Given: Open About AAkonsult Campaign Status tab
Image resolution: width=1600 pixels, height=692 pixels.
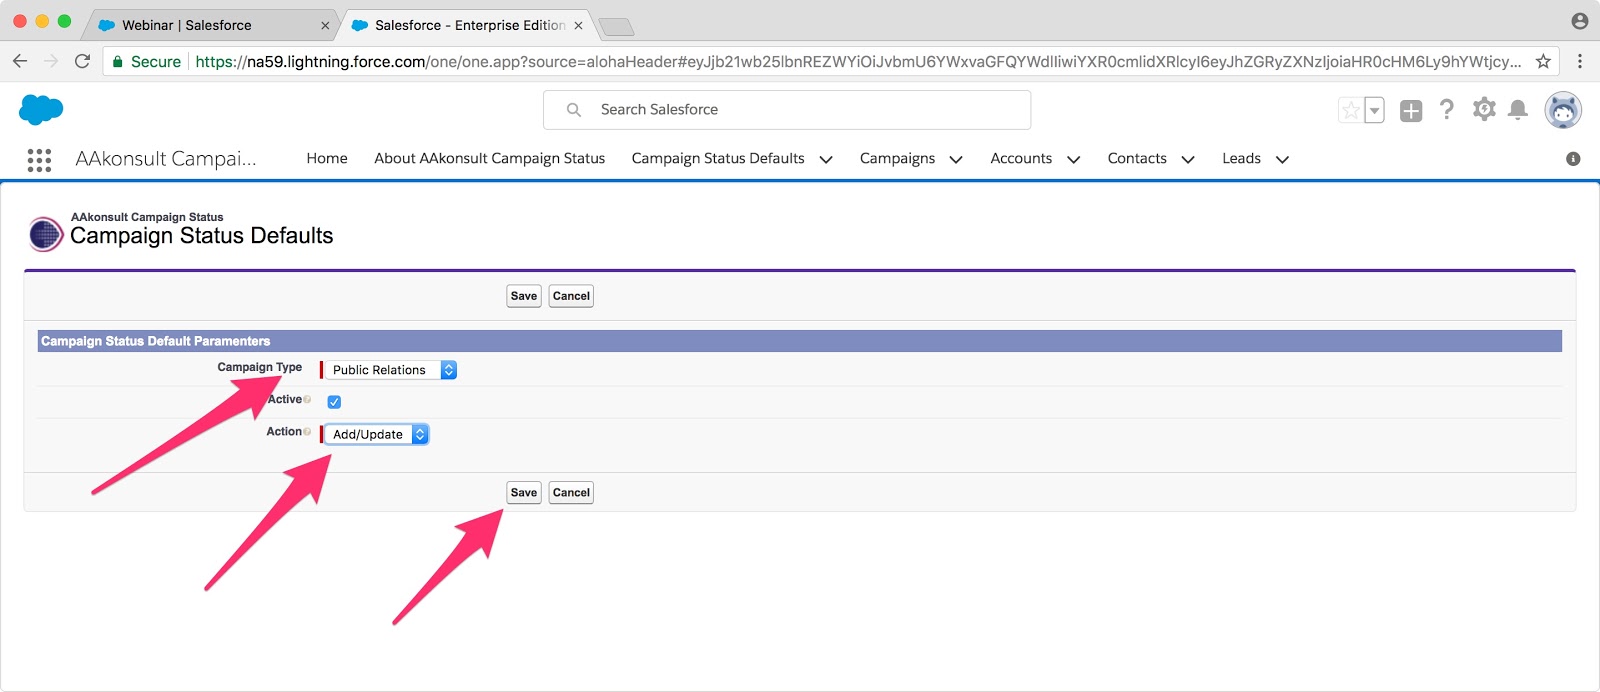Looking at the screenshot, I should click(489, 158).
